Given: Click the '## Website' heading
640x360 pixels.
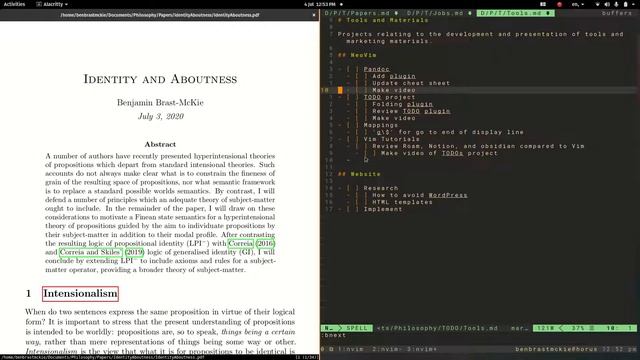Looking at the screenshot, I should click(359, 174).
